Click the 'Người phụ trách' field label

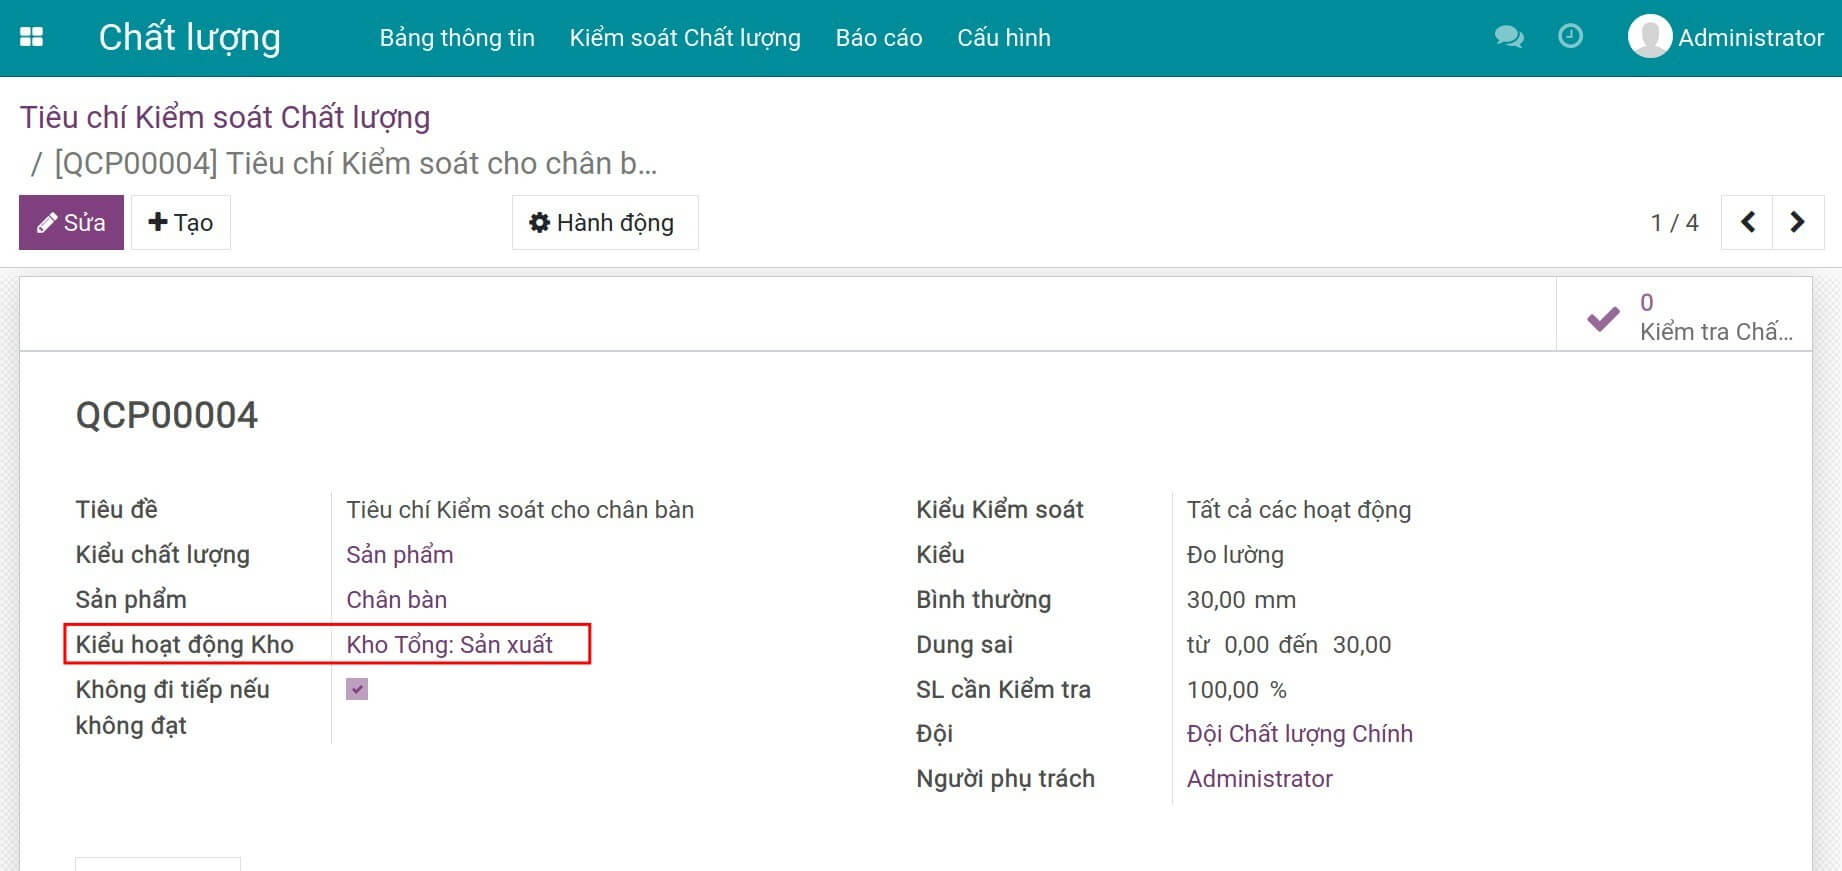point(1006,779)
